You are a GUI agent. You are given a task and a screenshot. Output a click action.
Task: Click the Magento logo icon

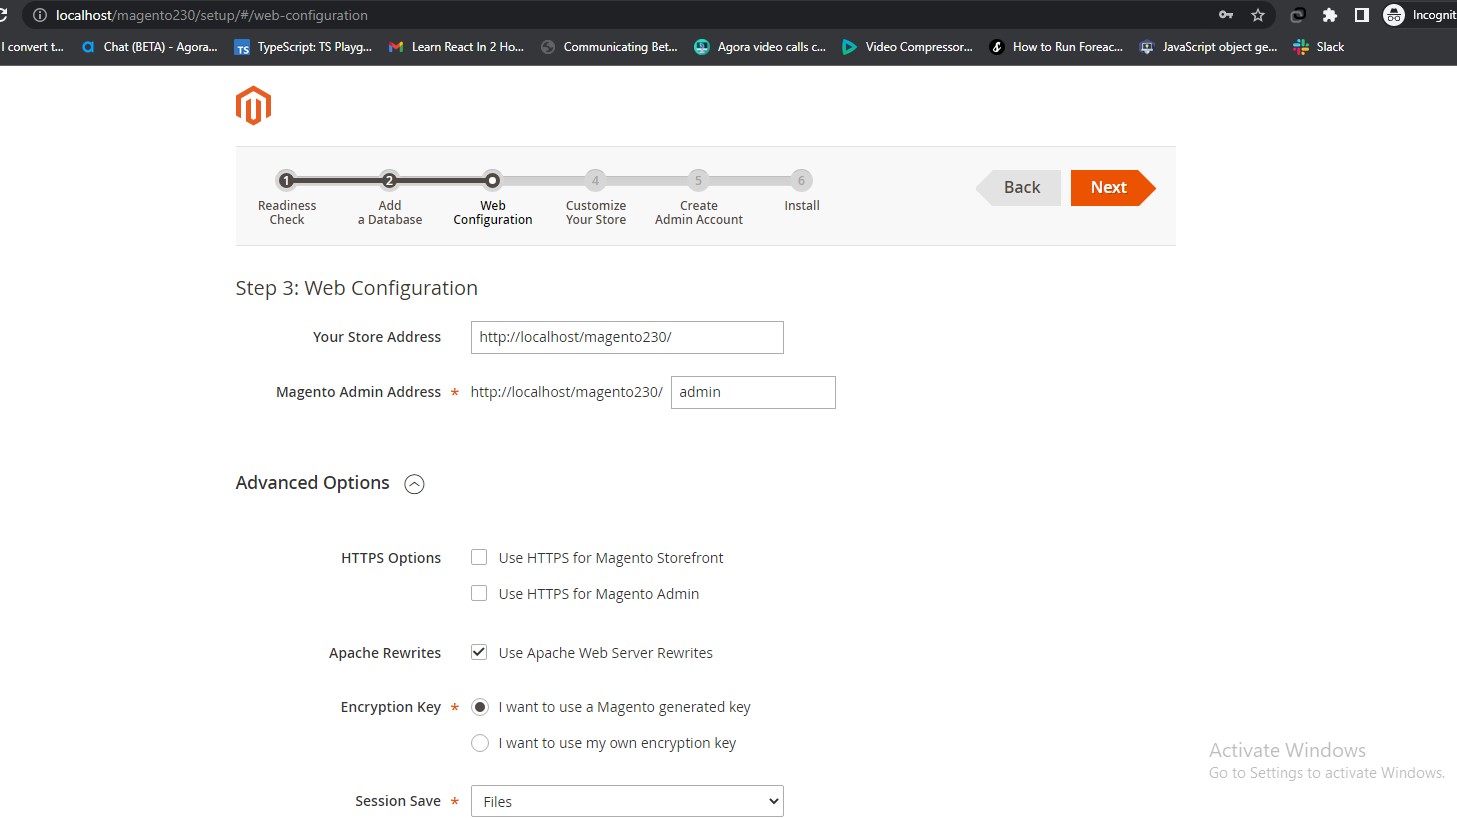tap(252, 104)
